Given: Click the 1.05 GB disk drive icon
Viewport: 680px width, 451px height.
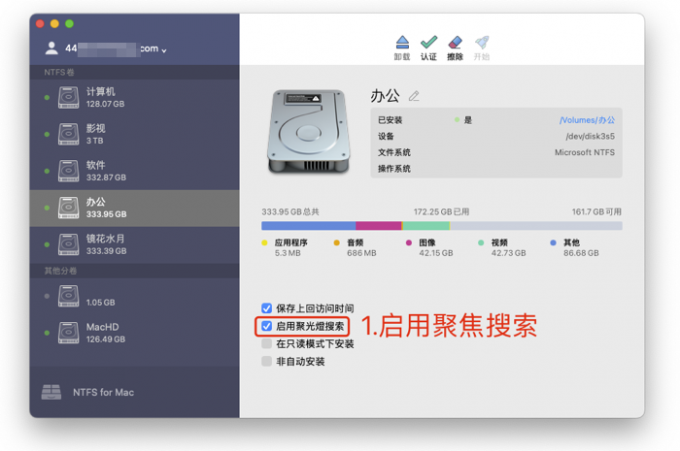Looking at the screenshot, I should point(69,296).
